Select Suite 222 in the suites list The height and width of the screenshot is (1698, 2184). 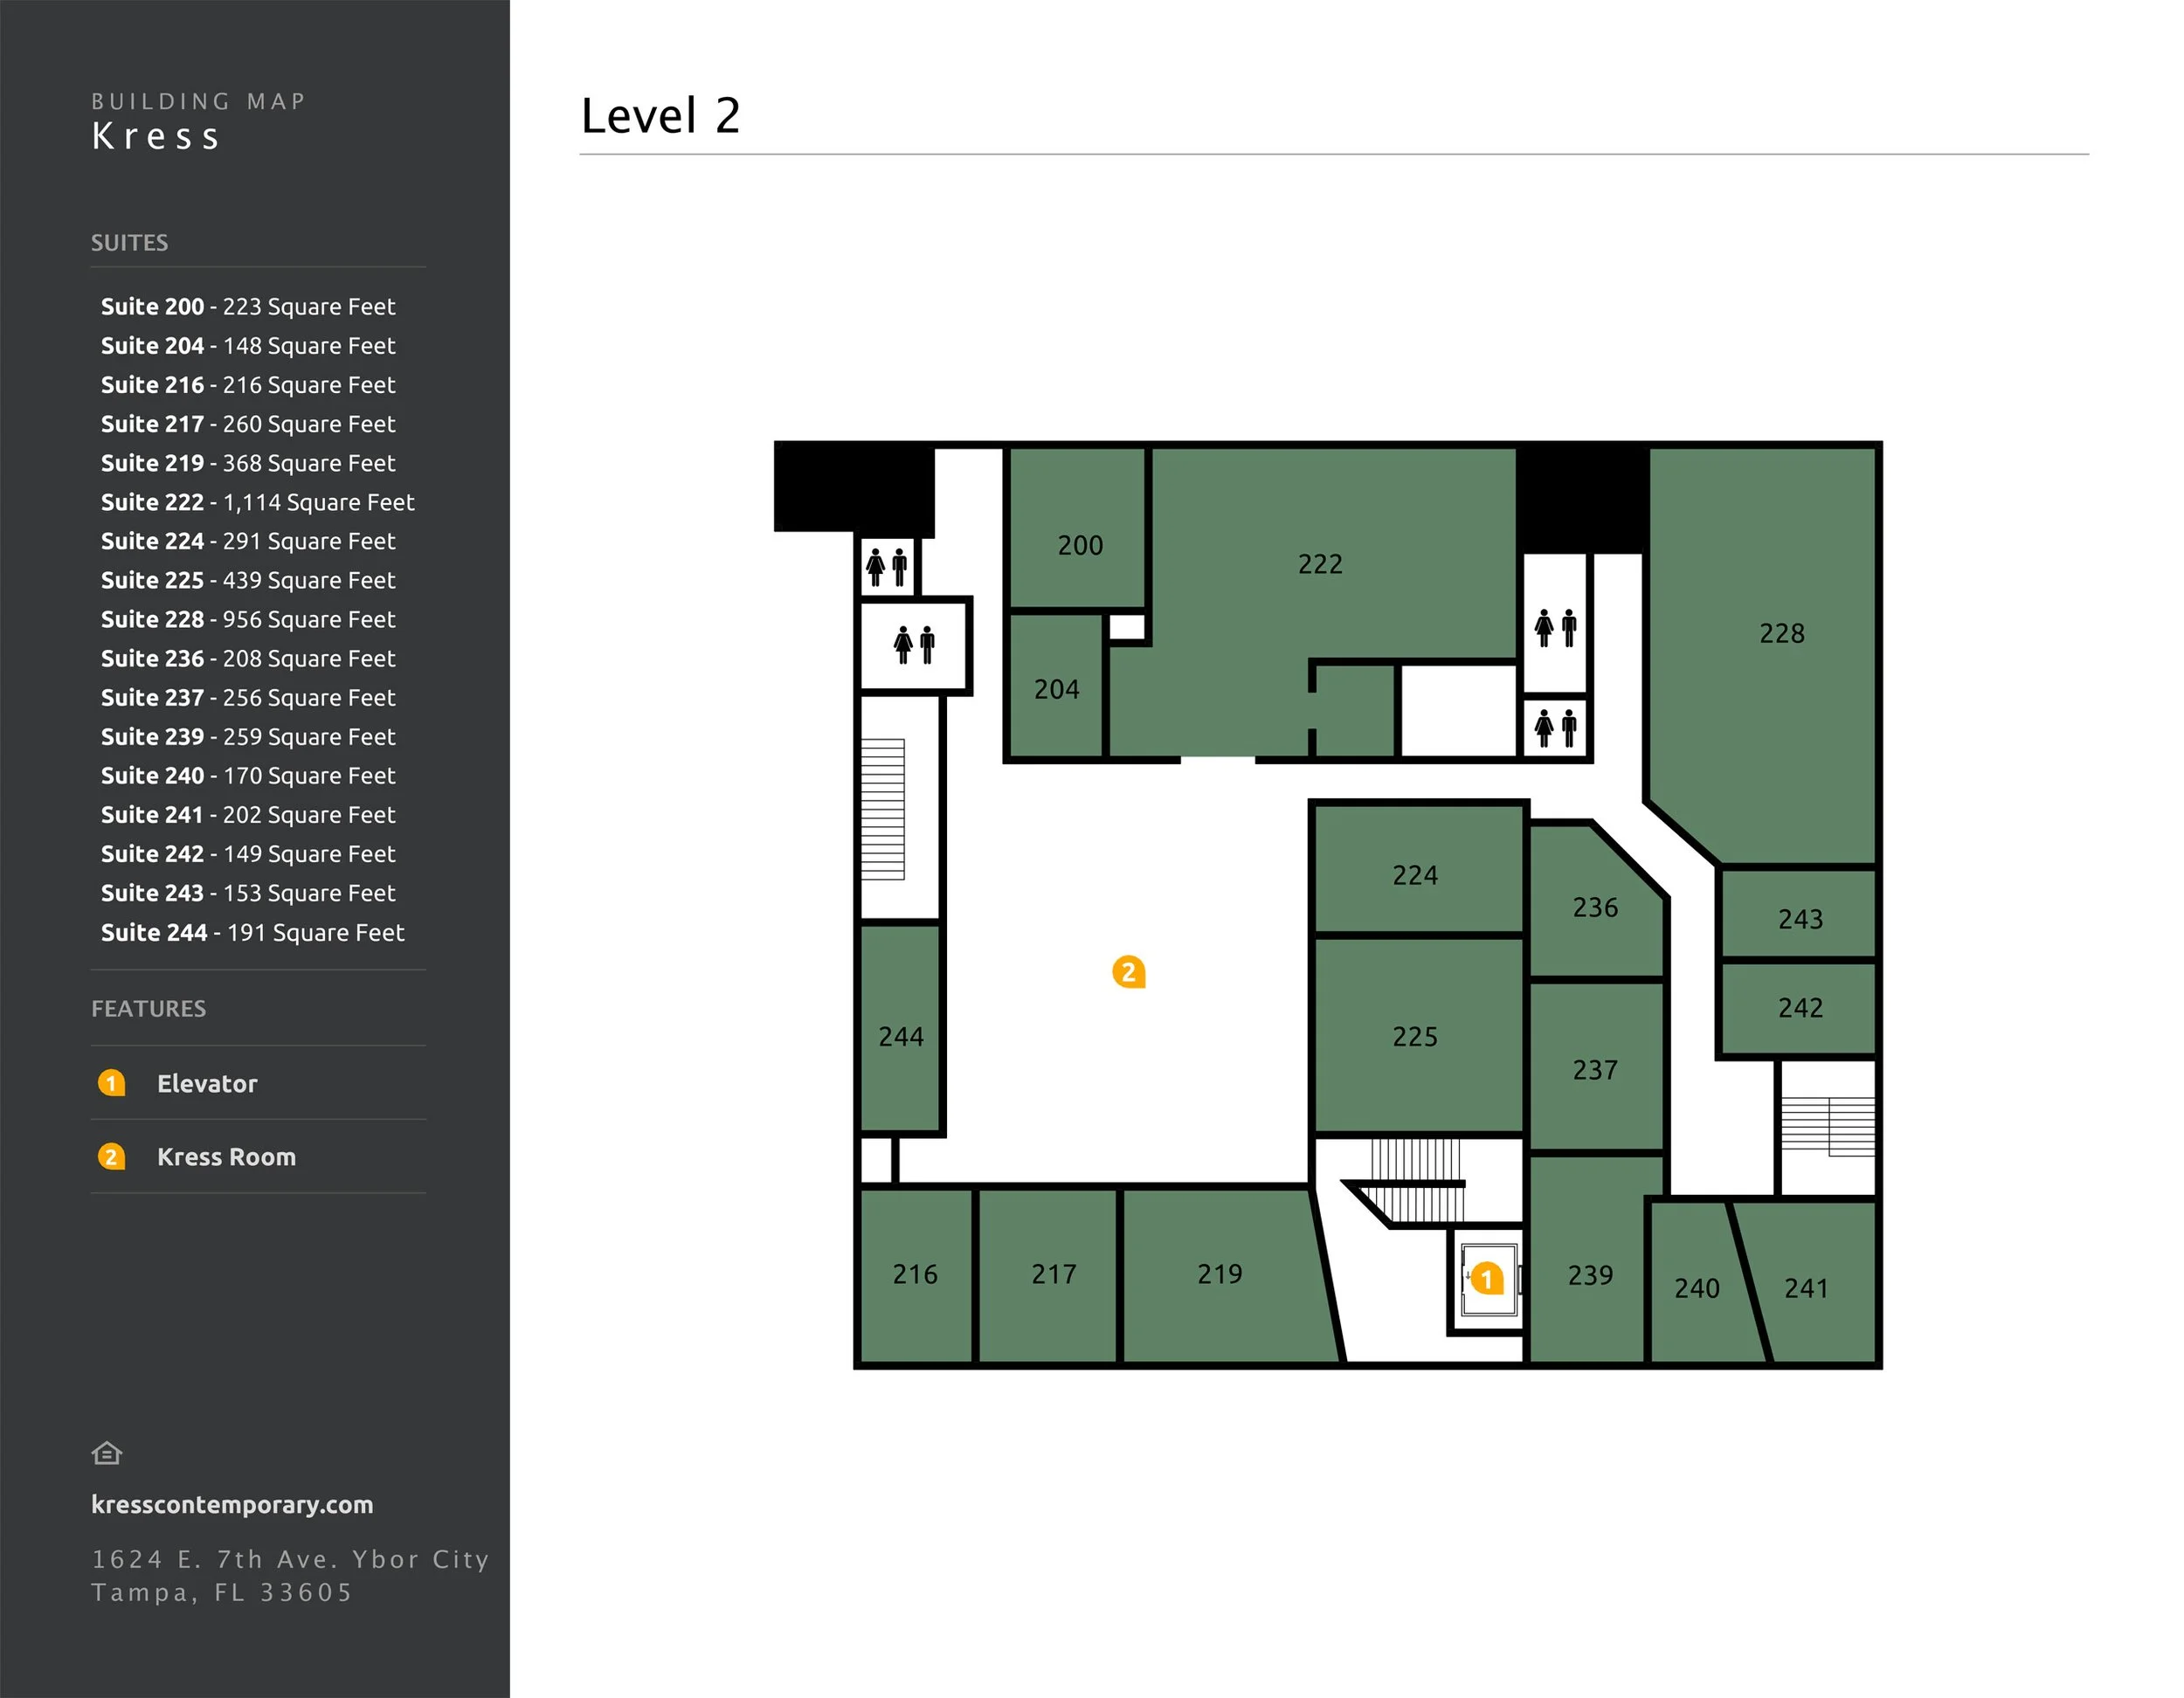coord(257,502)
